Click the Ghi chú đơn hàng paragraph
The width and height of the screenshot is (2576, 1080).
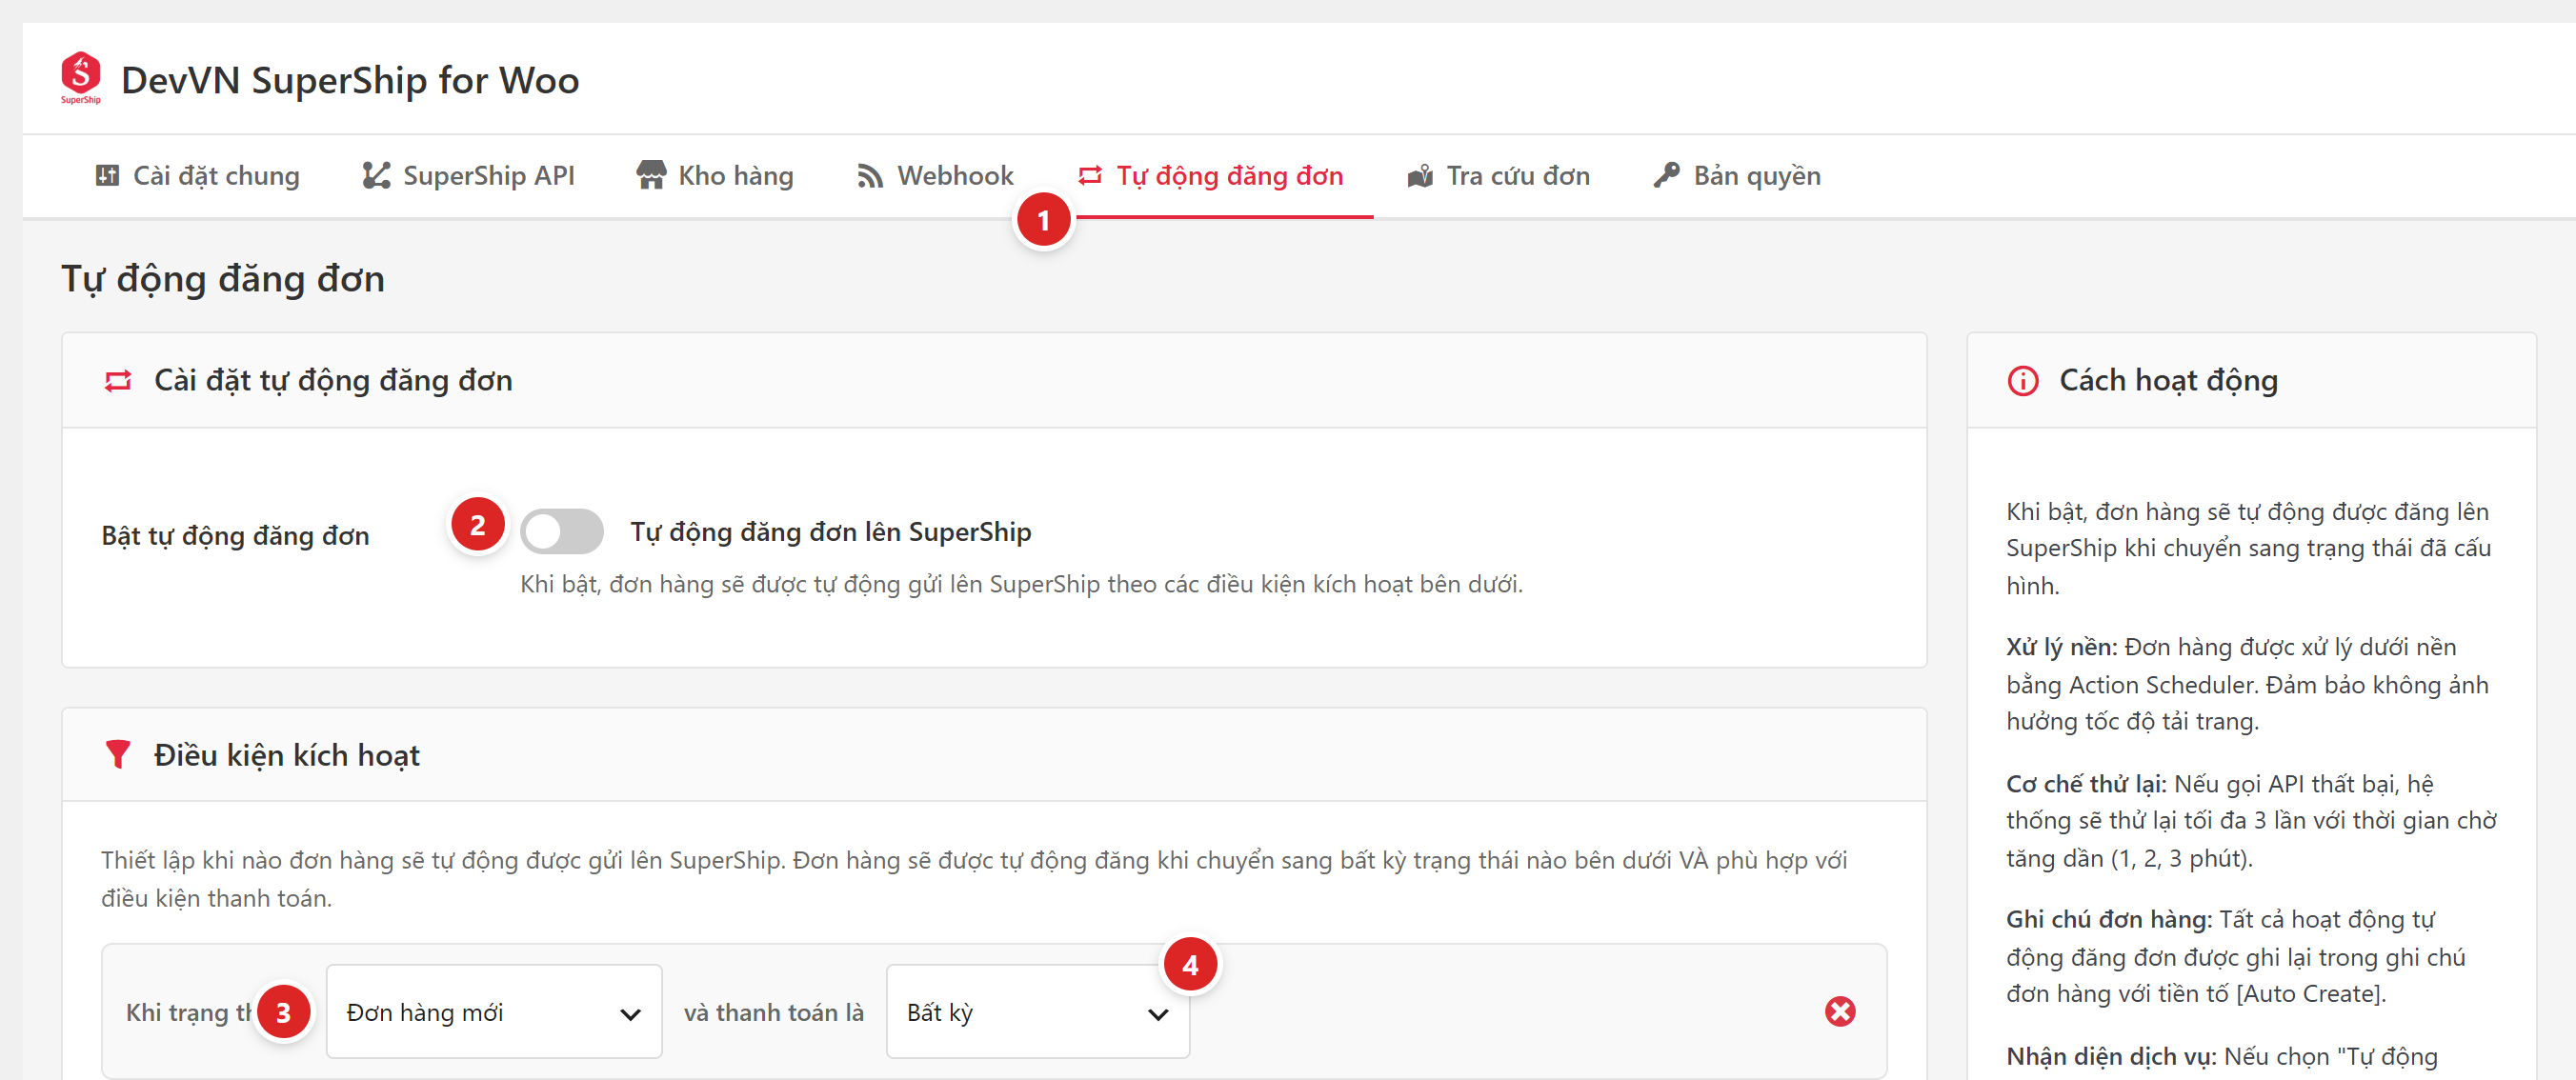[x=2235, y=956]
